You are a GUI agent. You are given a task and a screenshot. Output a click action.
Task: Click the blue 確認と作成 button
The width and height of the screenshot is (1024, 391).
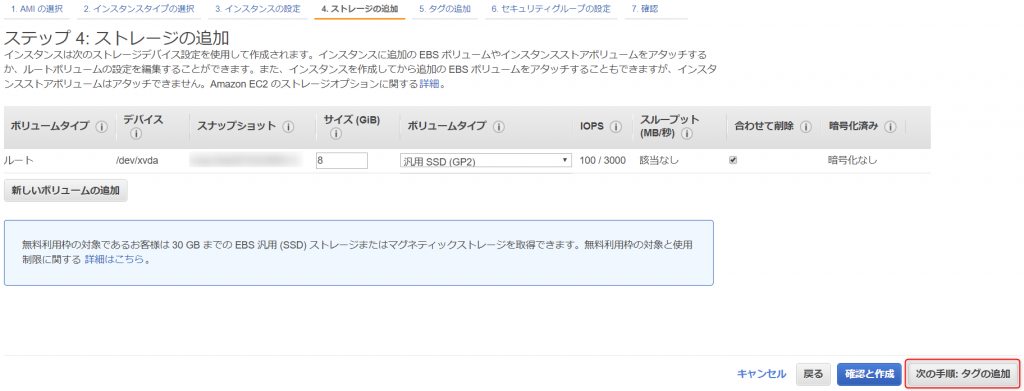click(x=869, y=374)
